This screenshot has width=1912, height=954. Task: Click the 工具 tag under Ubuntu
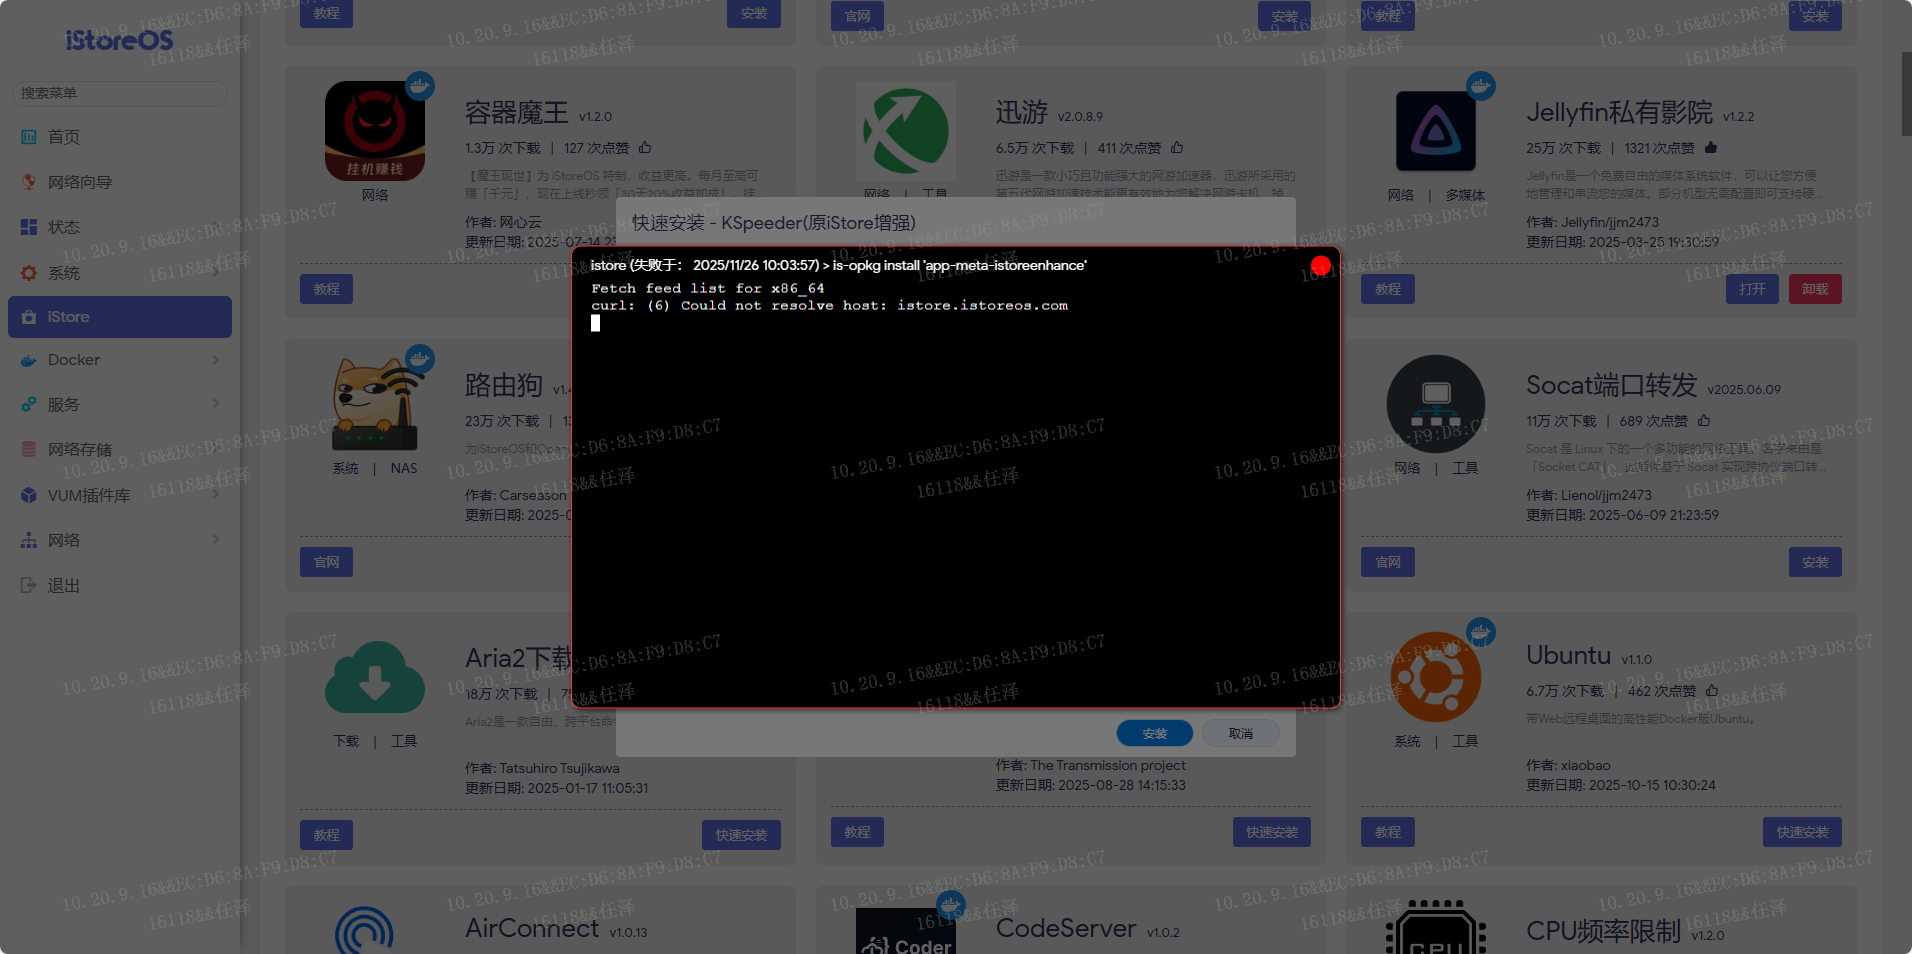click(x=1465, y=742)
